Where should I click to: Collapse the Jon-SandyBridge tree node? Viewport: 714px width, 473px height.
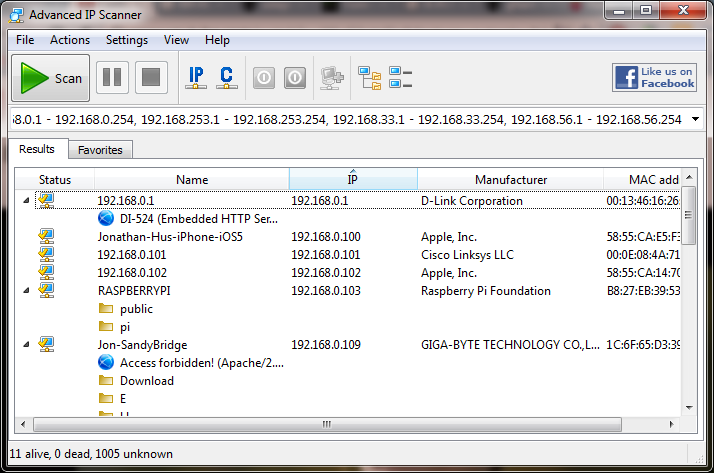pyautogui.click(x=26, y=345)
